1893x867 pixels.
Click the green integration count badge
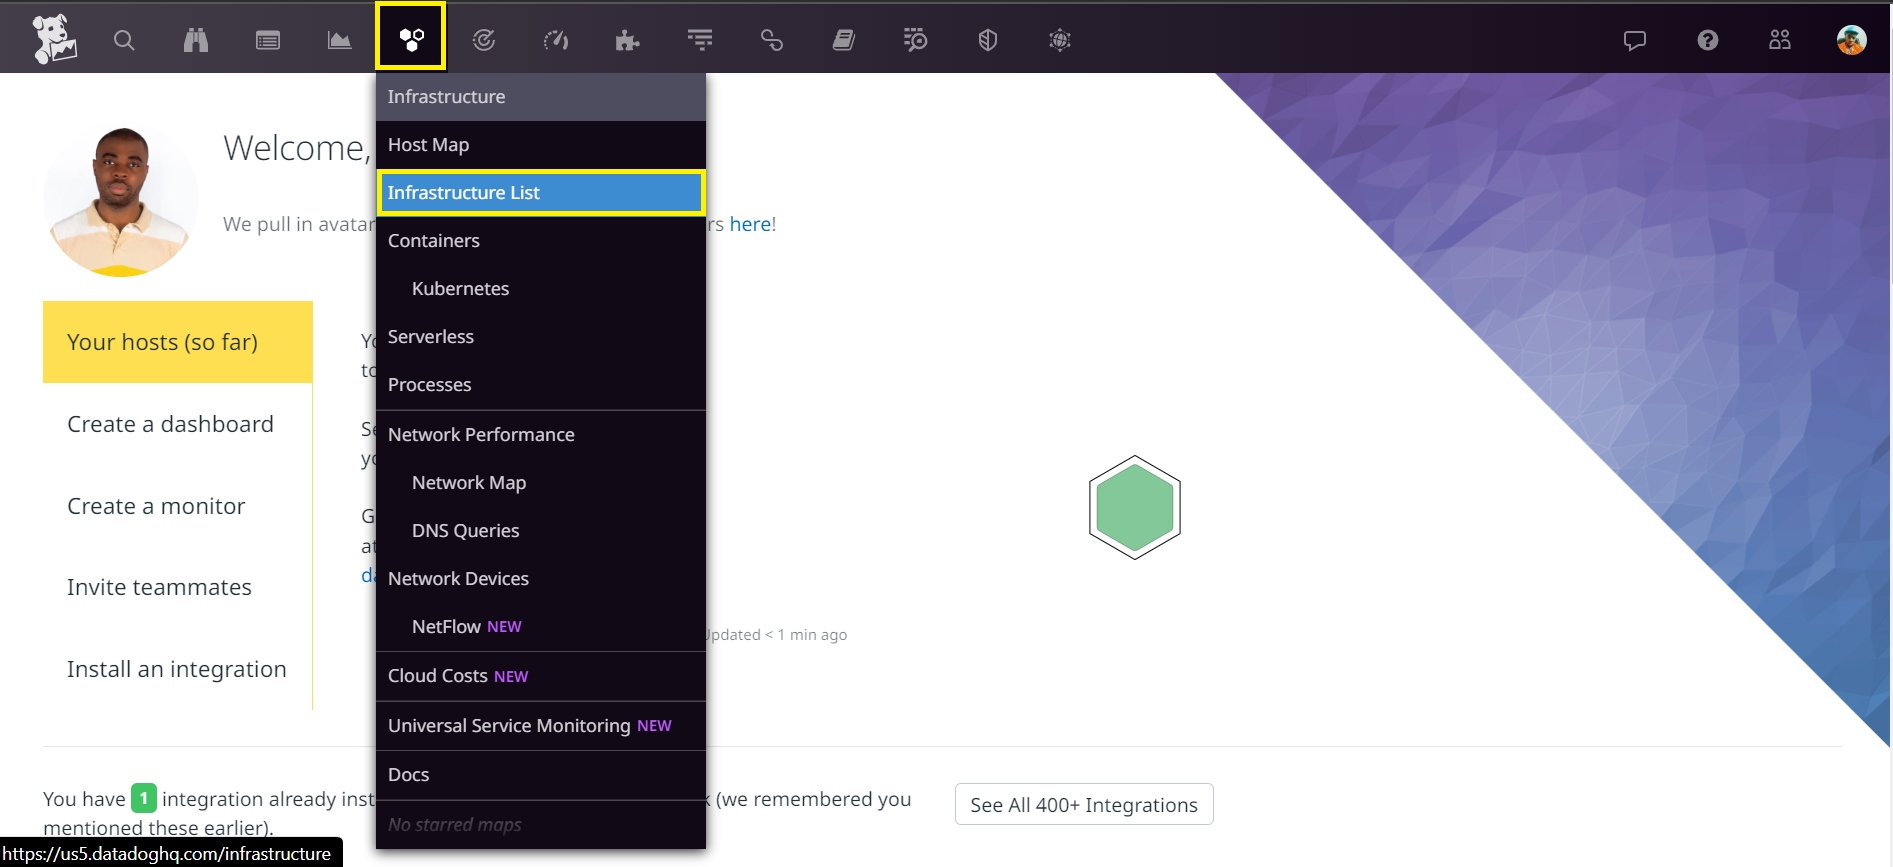tap(144, 798)
